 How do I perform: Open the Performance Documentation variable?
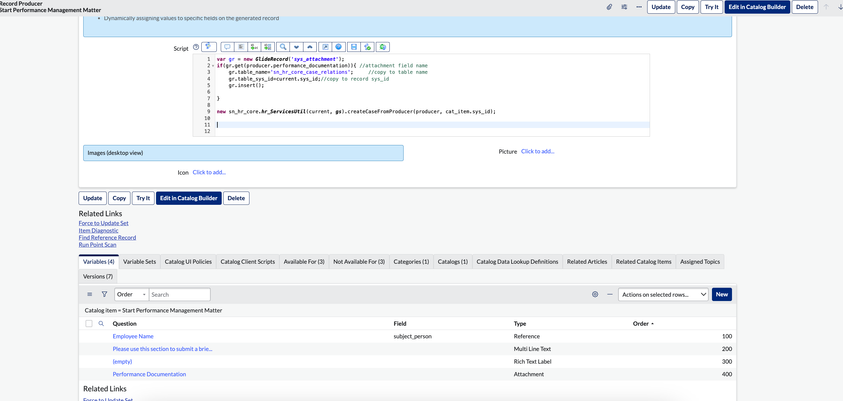149,374
